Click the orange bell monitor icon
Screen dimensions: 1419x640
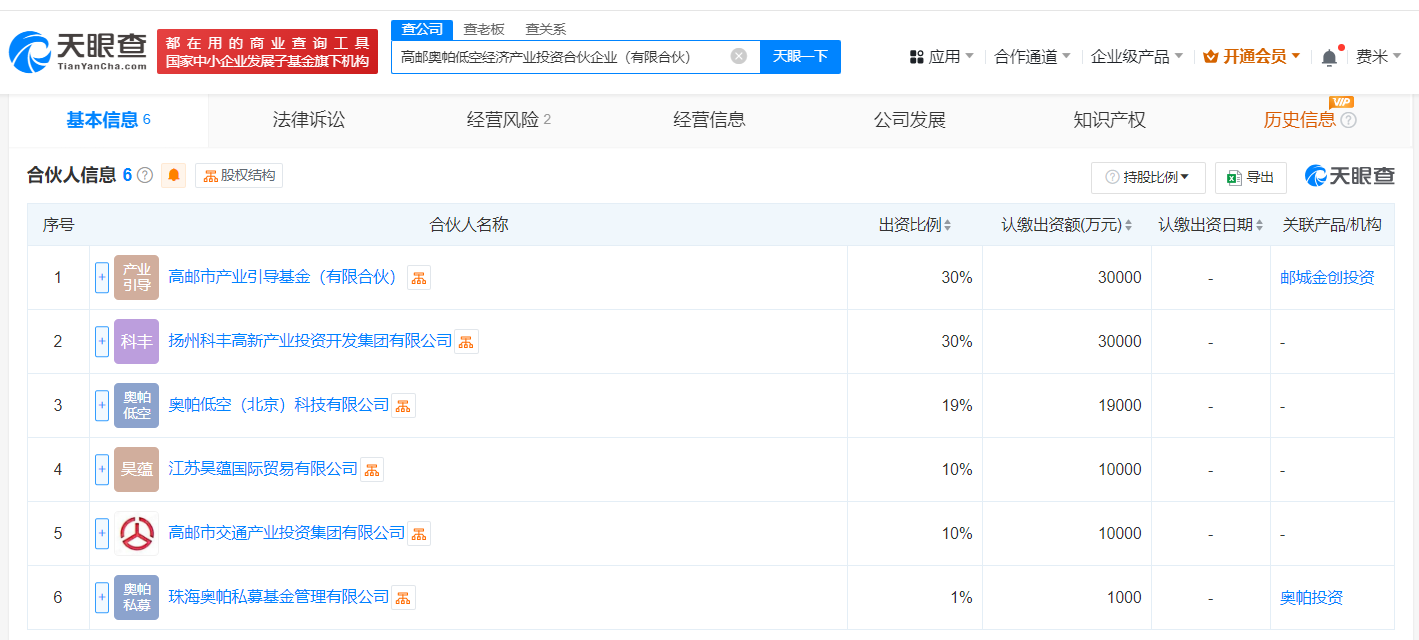point(174,176)
